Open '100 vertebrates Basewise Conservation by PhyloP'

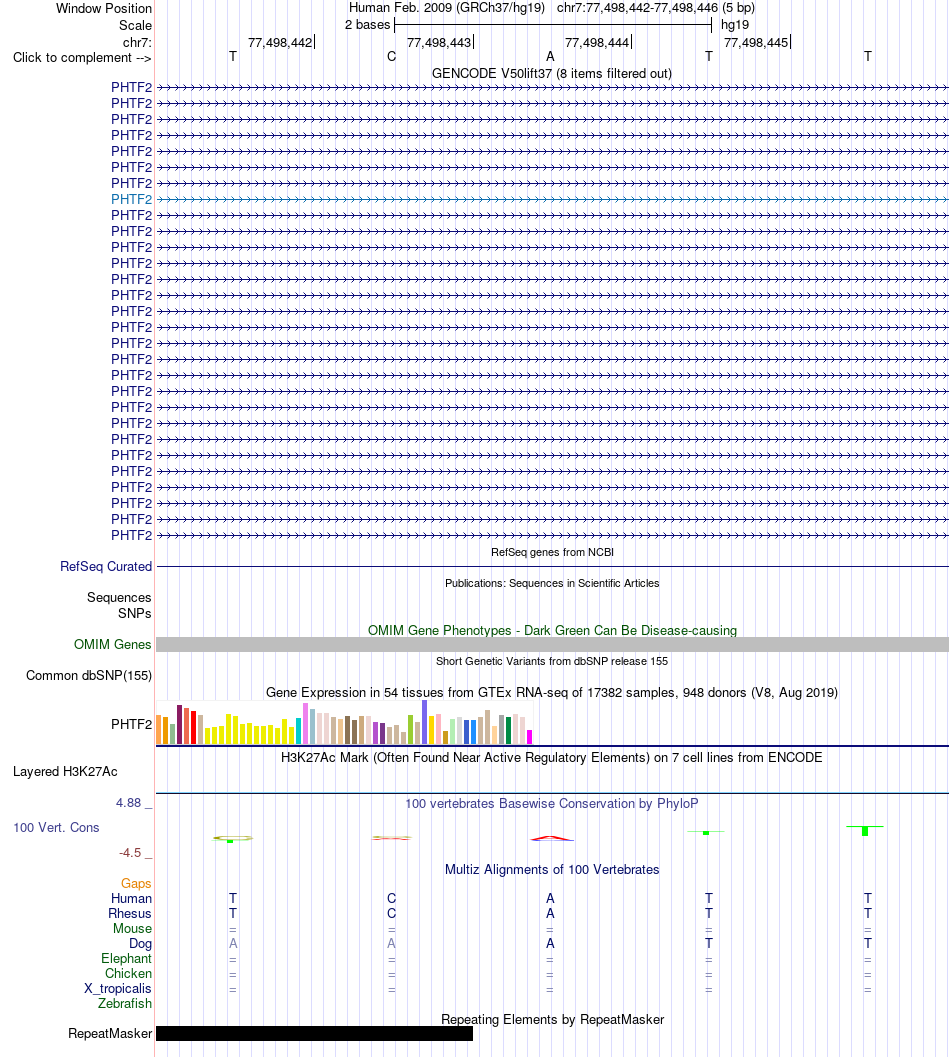point(552,804)
